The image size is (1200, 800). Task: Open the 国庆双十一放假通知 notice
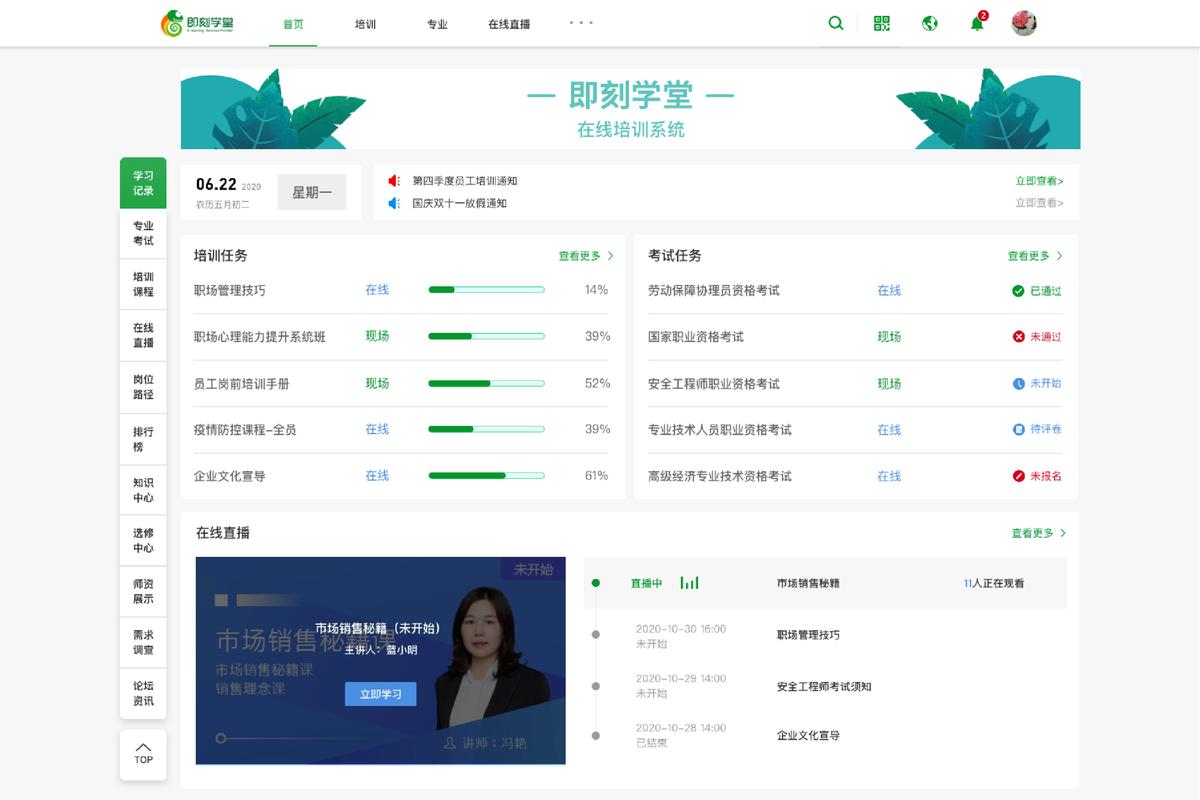pos(460,203)
